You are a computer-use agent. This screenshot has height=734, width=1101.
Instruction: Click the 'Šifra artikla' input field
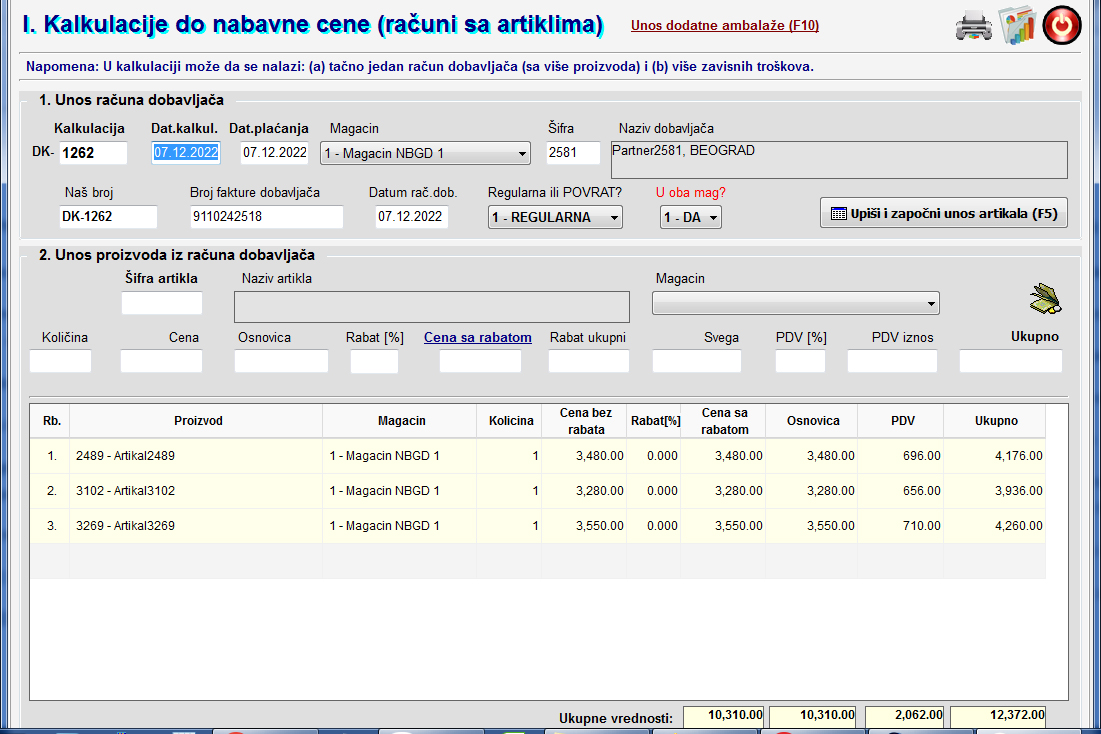tap(161, 303)
